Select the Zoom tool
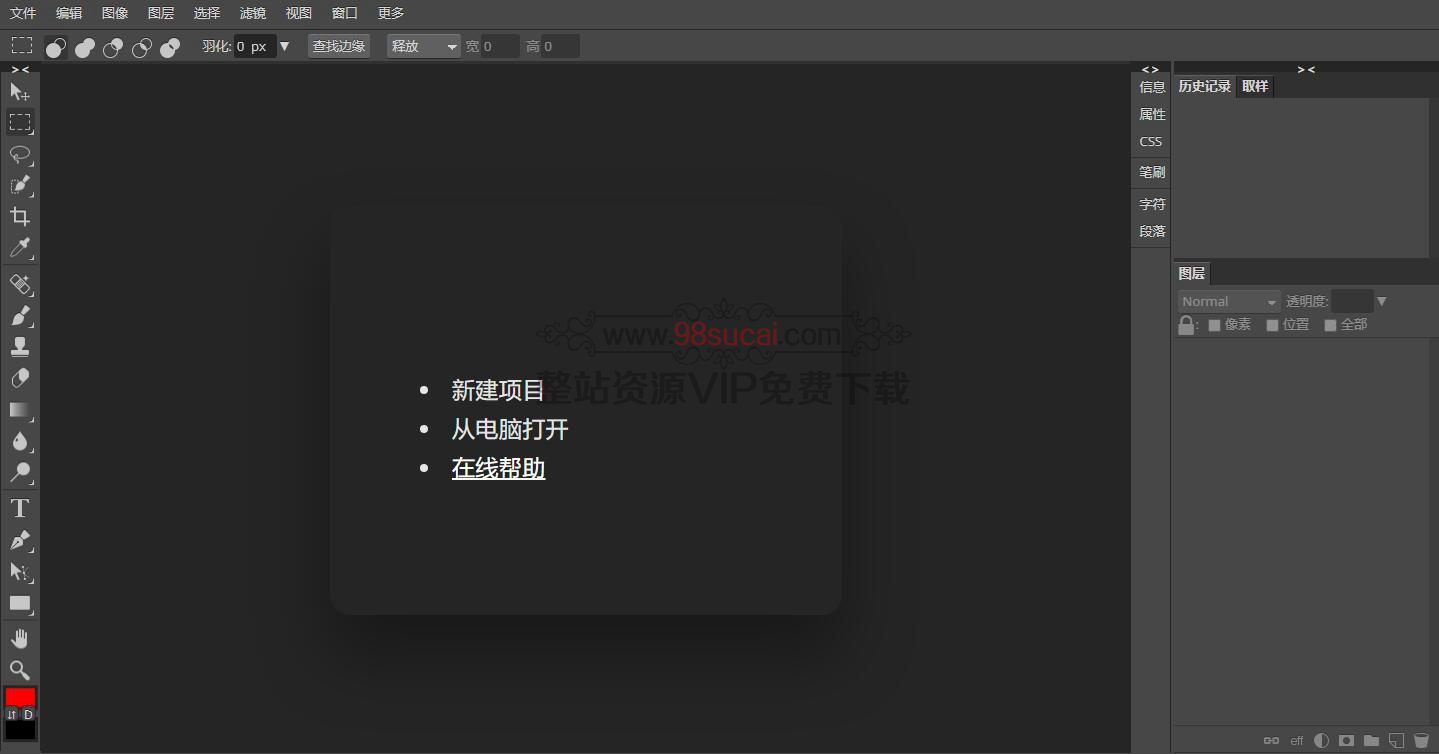 point(20,670)
